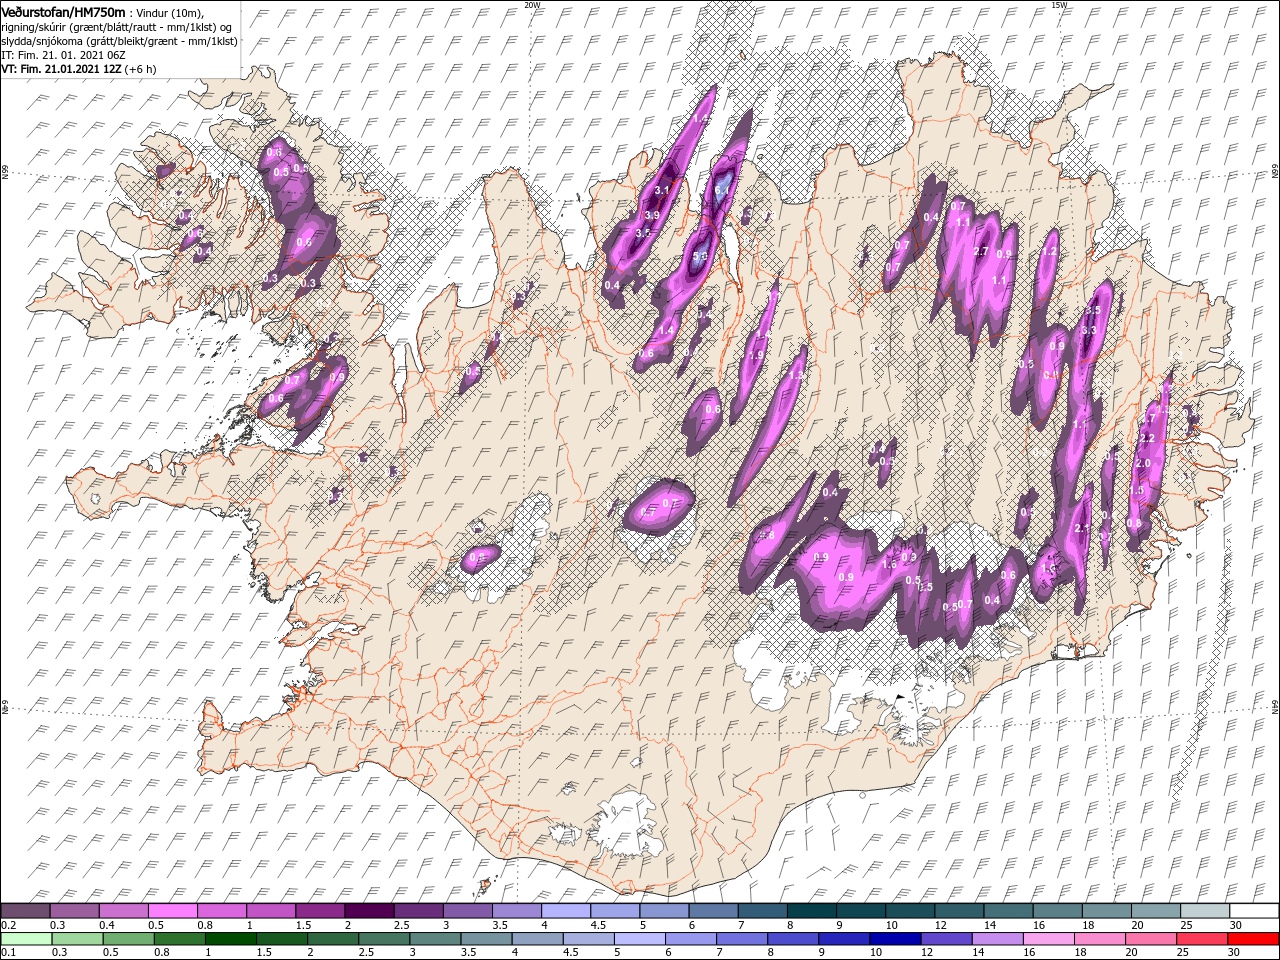Select the bright pink snow-scale swatch labeled 0.5

(172, 911)
